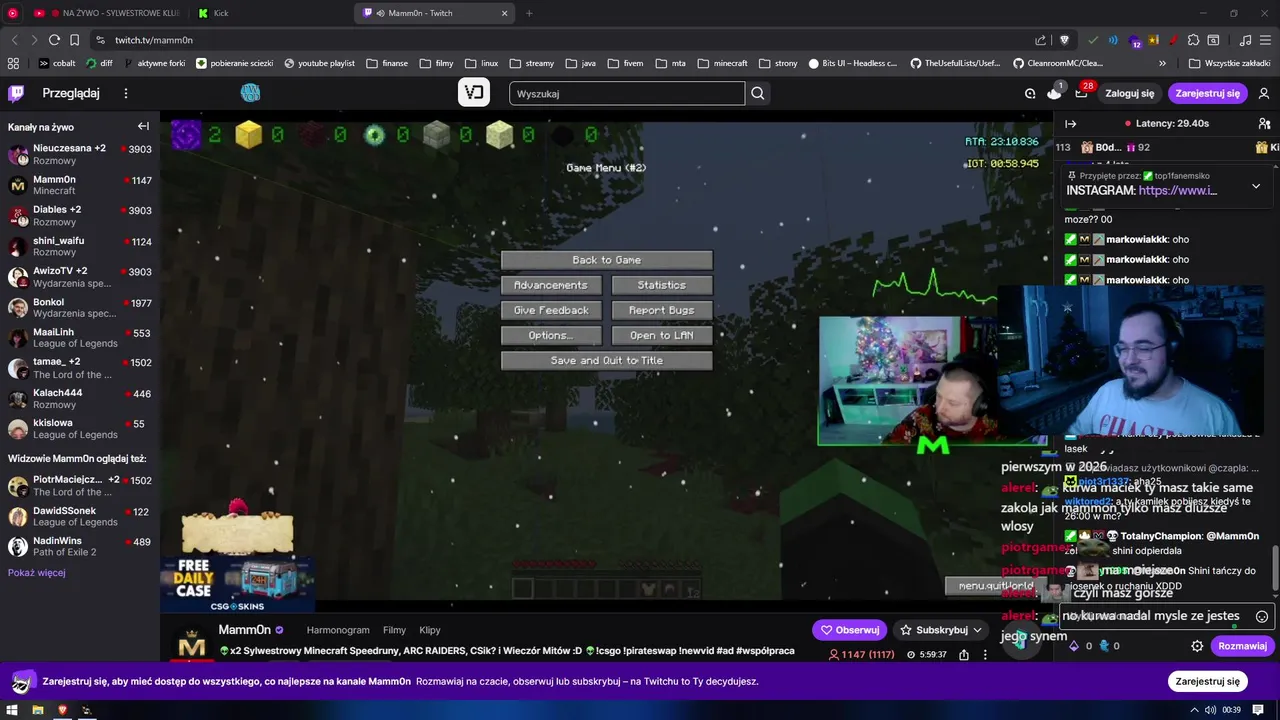The image size is (1280, 720).
Task: Open the chat community users icon
Action: coord(1264,124)
